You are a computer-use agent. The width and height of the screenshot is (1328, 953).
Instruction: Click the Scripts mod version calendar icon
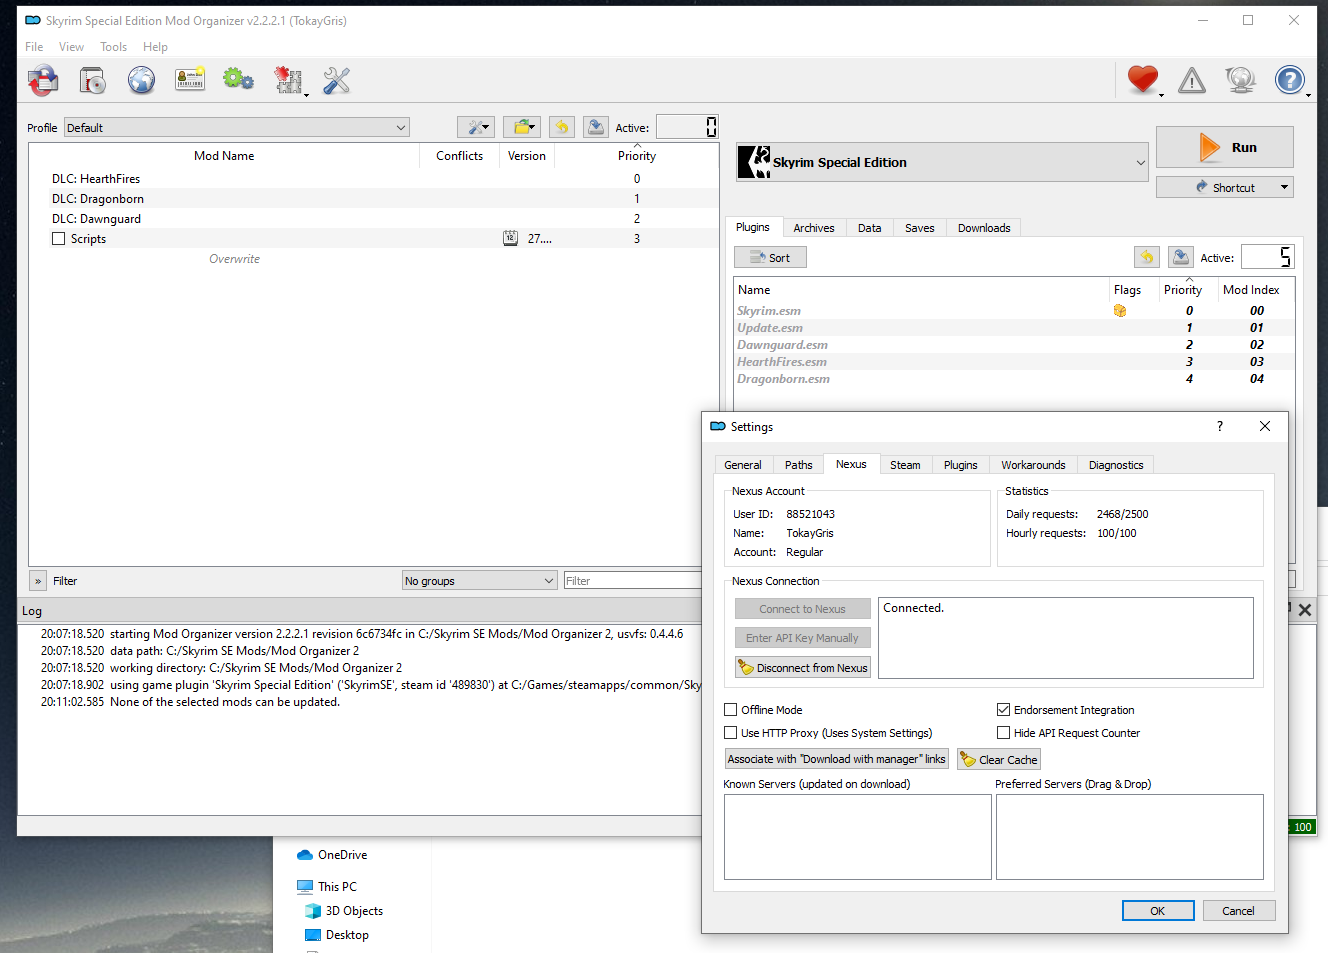510,238
